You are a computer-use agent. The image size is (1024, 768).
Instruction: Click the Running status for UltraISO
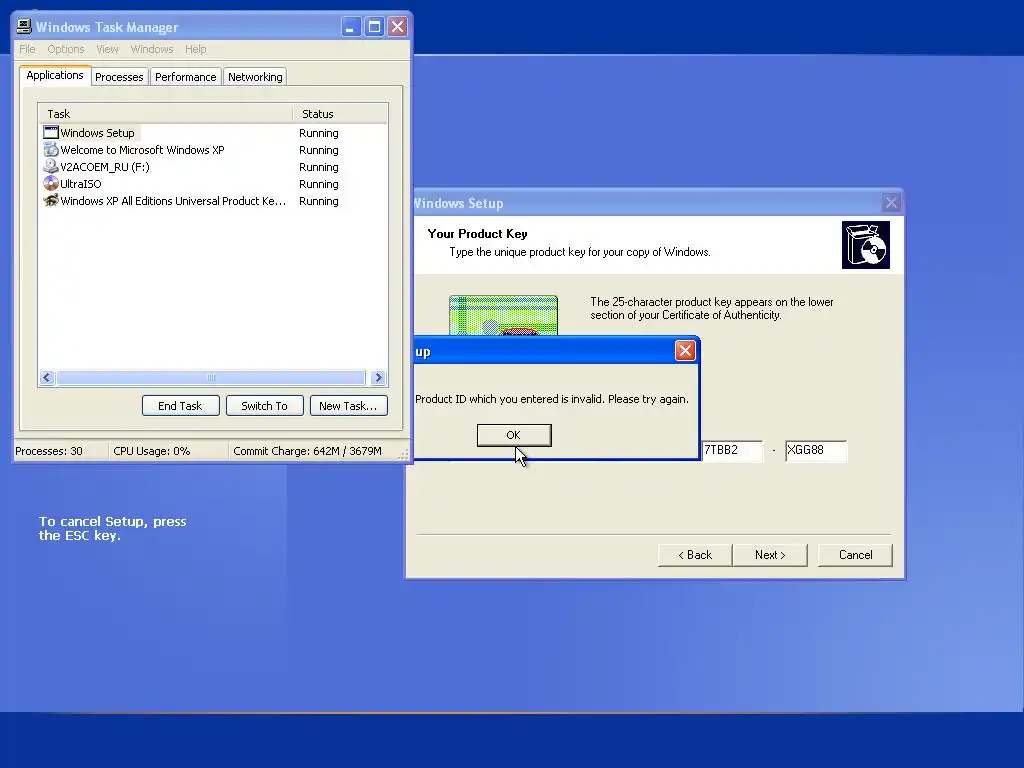(319, 184)
